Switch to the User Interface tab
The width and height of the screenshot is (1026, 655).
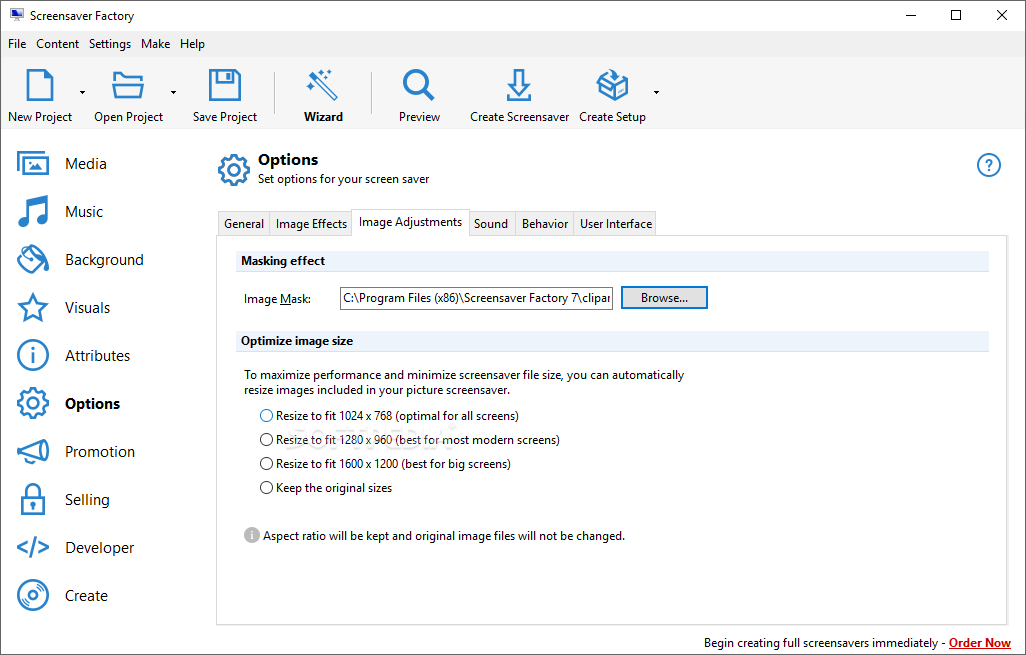coord(616,224)
